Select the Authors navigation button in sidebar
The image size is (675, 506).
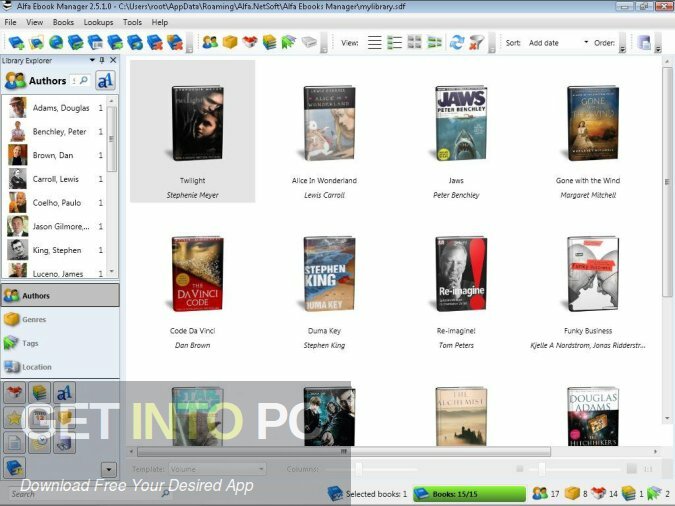pos(60,295)
